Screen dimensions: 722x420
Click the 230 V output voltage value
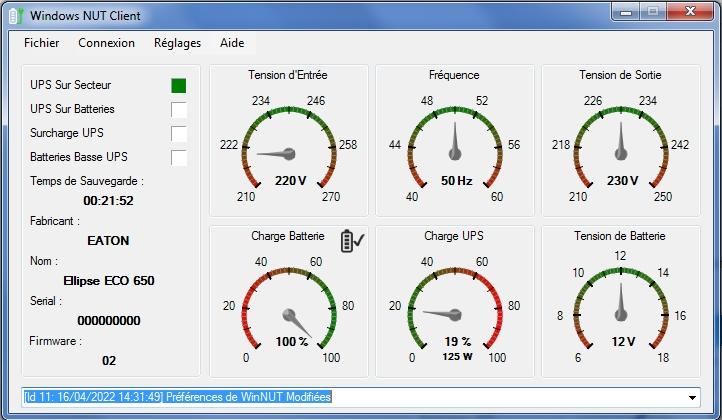click(x=623, y=181)
